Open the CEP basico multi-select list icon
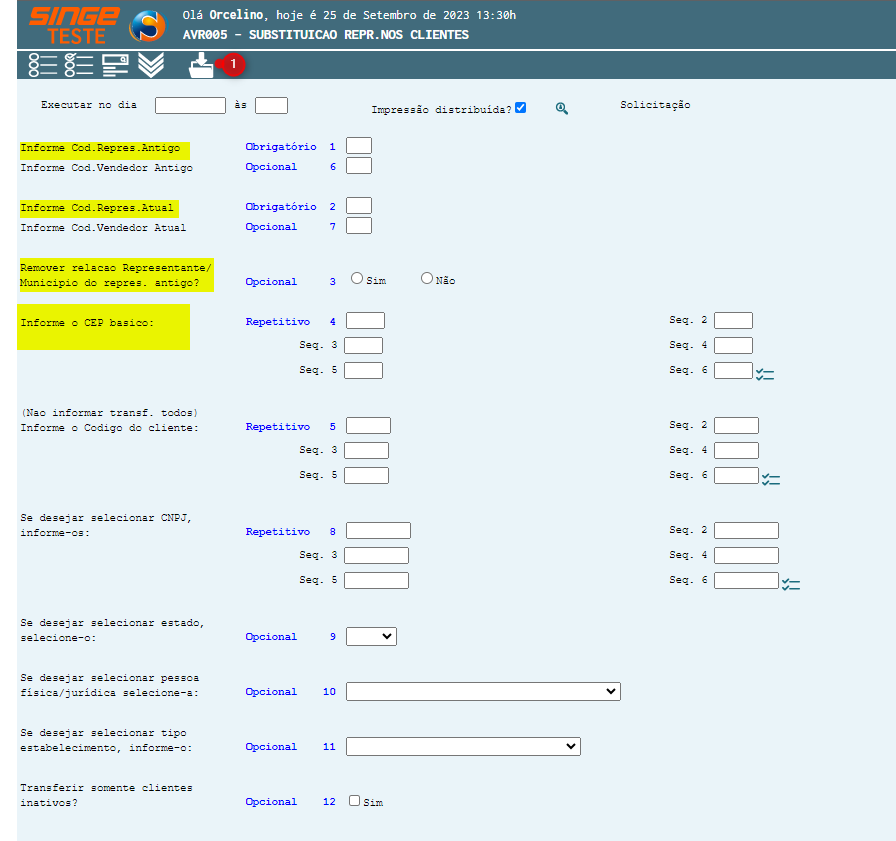Viewport: 896px width, 841px height. click(765, 374)
